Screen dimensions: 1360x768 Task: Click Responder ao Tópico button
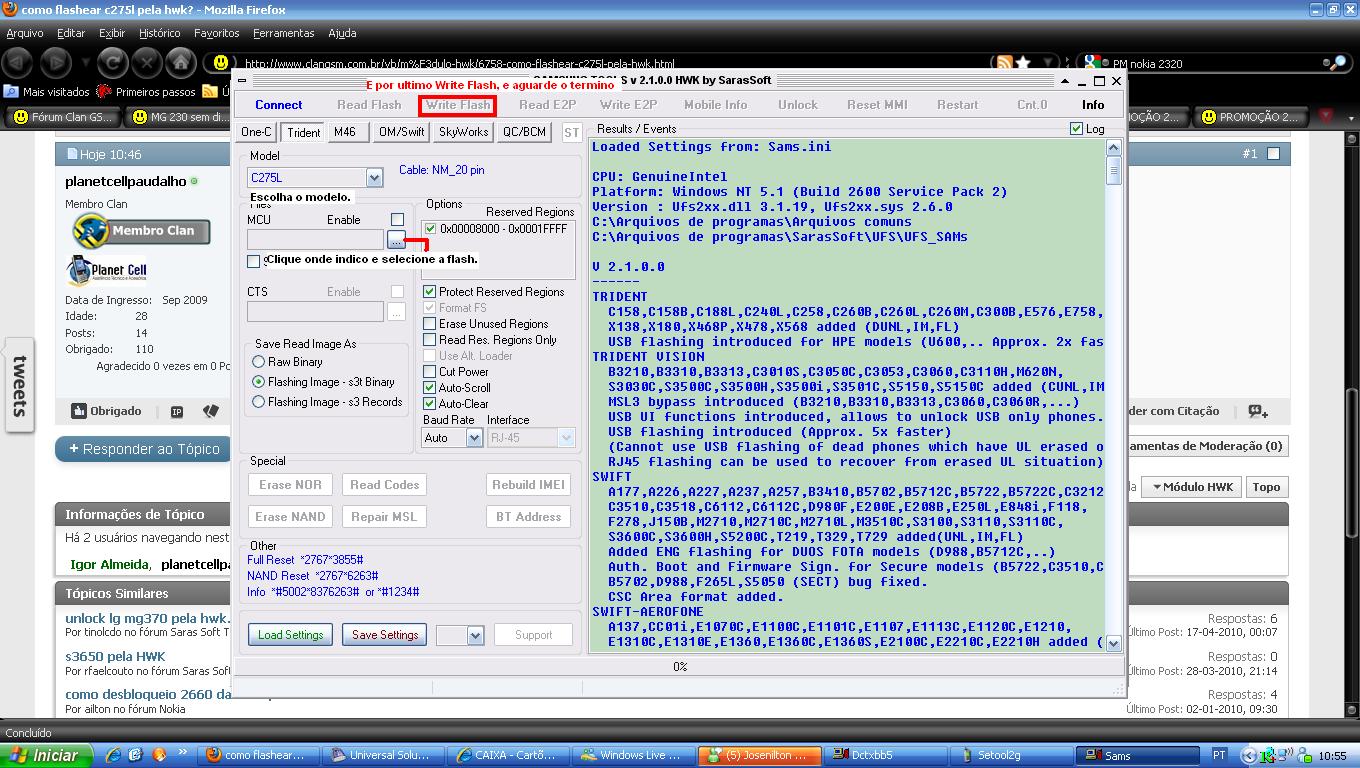click(144, 449)
